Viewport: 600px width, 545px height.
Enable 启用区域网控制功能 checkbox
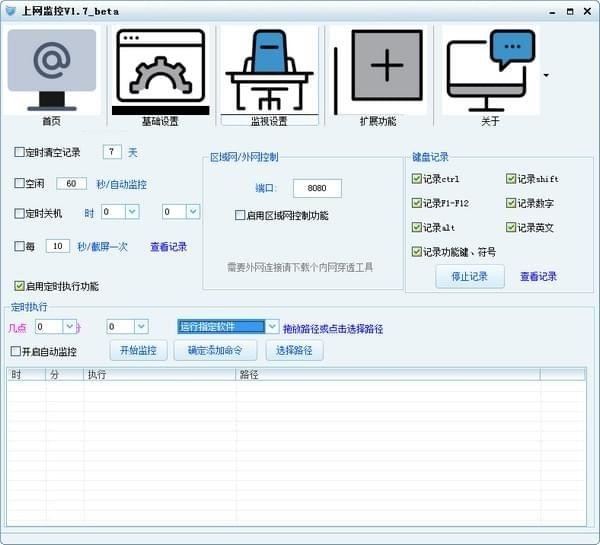240,215
